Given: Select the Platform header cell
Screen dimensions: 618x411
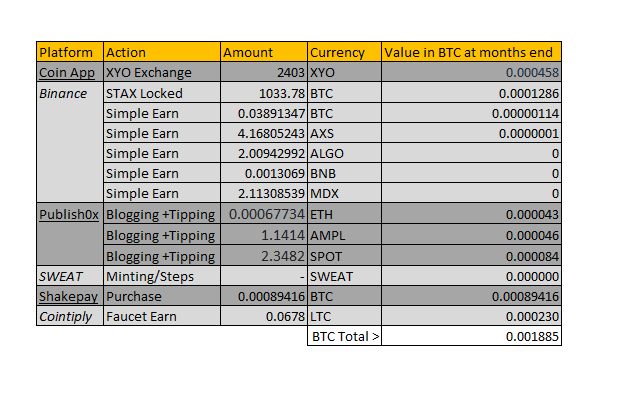Looking at the screenshot, I should (x=70, y=52).
